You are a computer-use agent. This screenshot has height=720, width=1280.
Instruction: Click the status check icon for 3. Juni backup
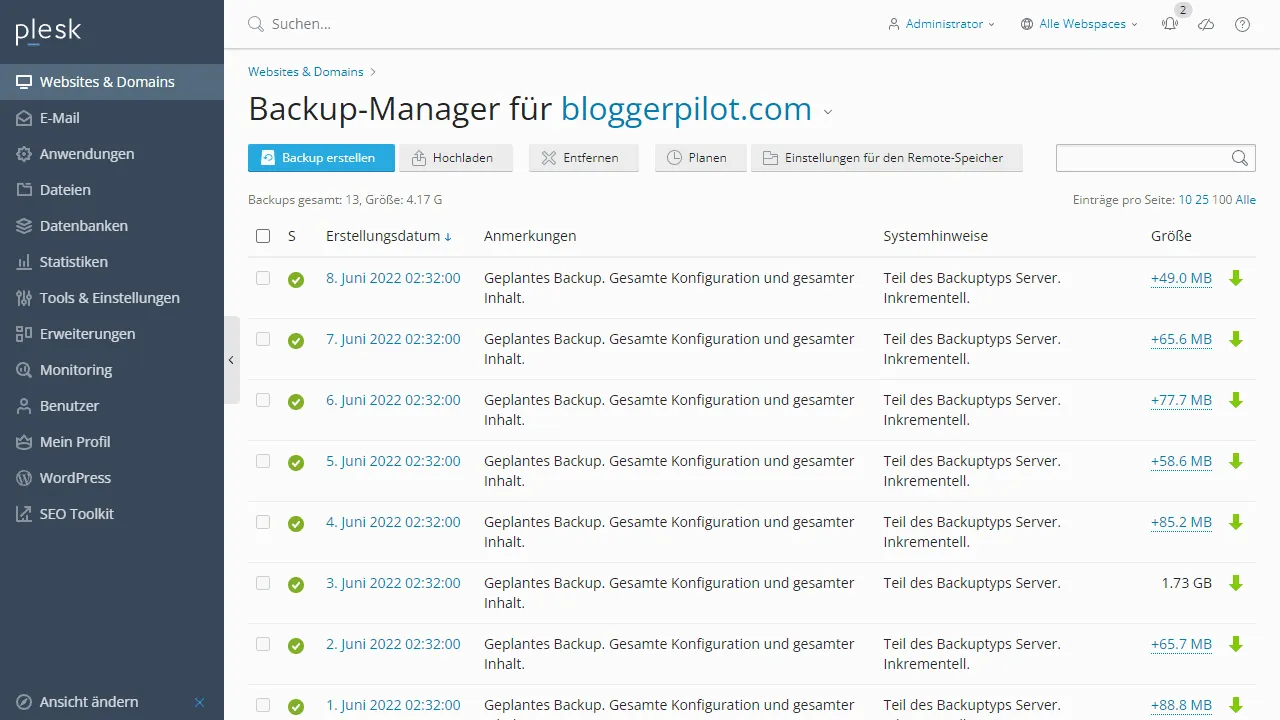coord(296,585)
